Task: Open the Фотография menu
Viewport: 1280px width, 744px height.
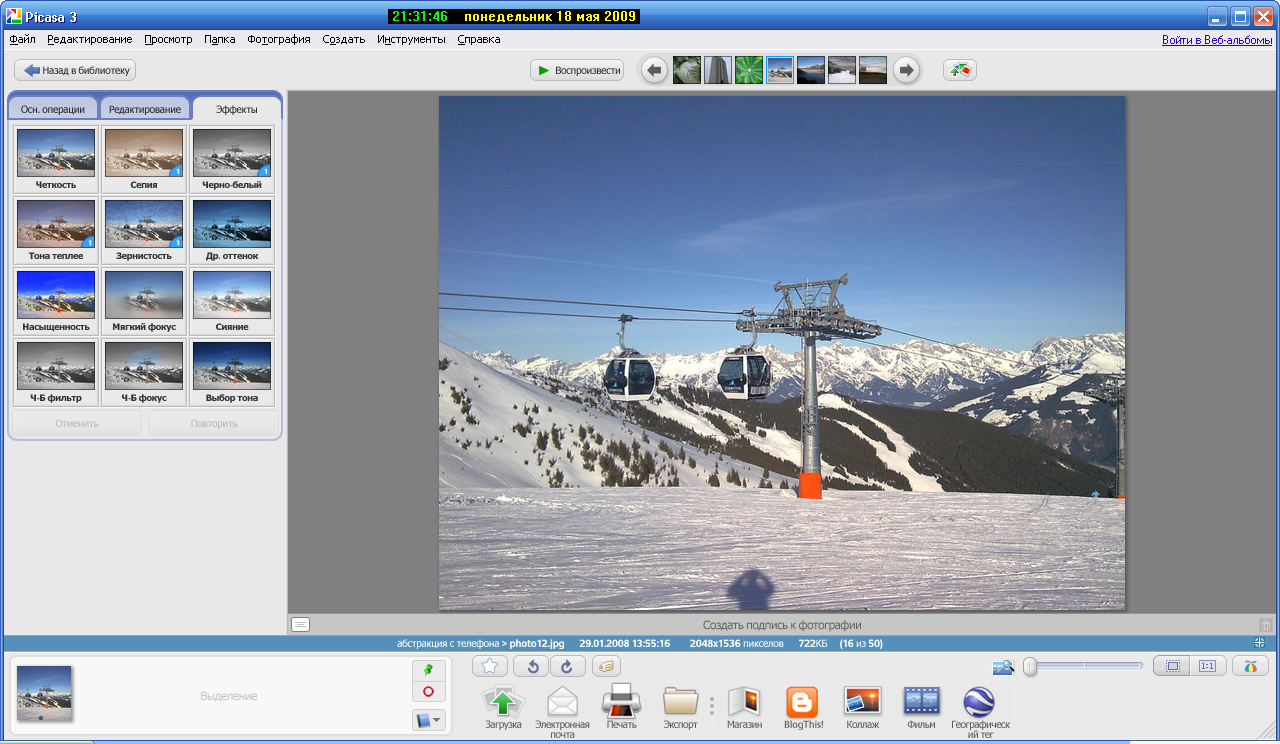Action: (279, 40)
